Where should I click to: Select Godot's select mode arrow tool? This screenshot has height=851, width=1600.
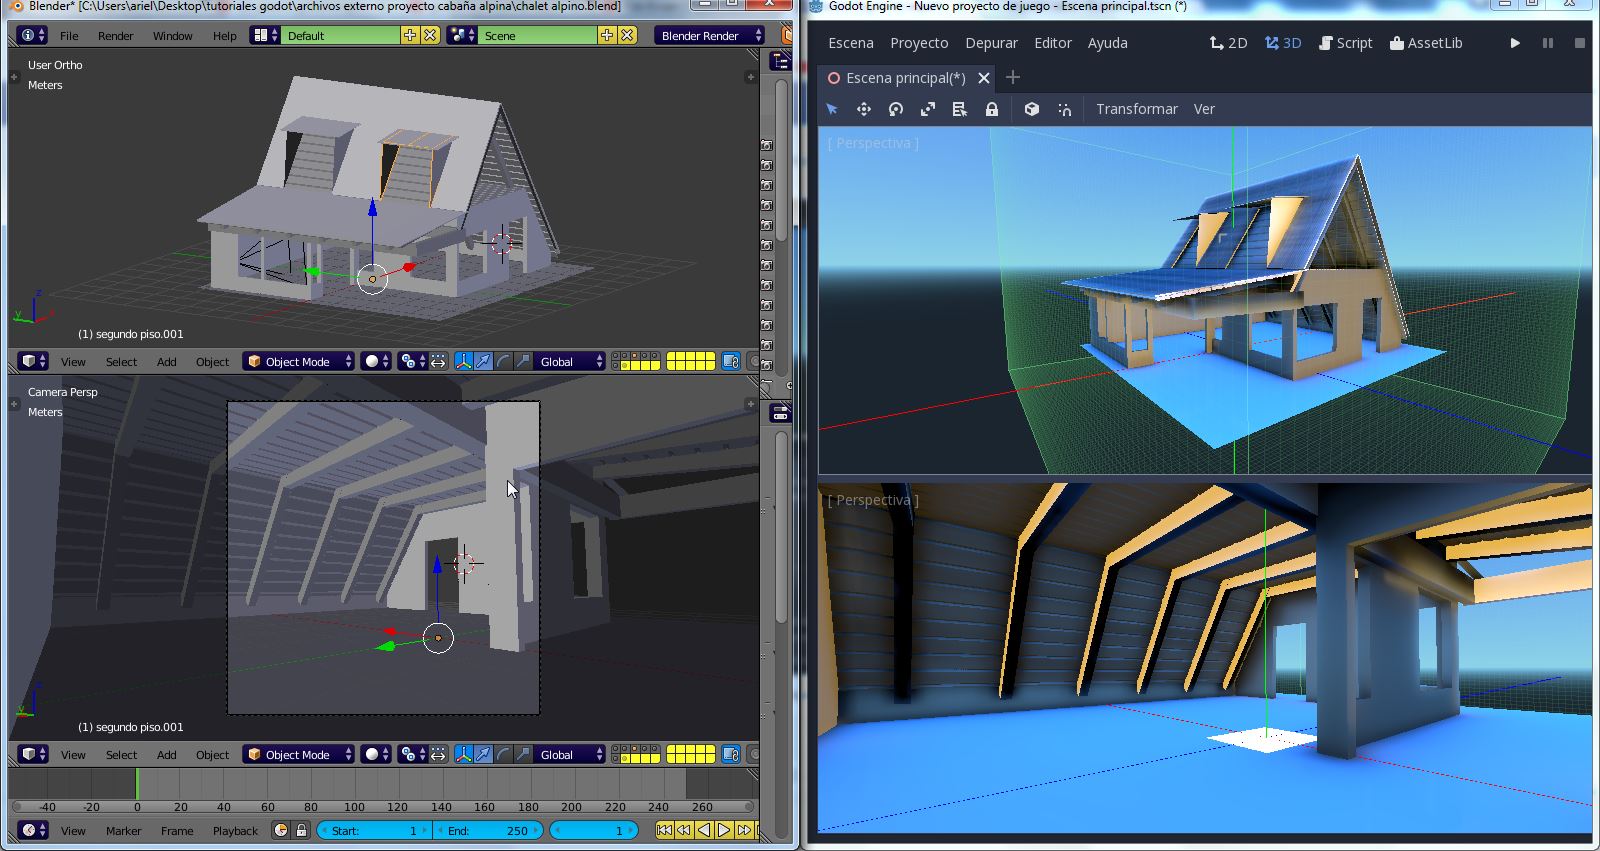click(831, 109)
